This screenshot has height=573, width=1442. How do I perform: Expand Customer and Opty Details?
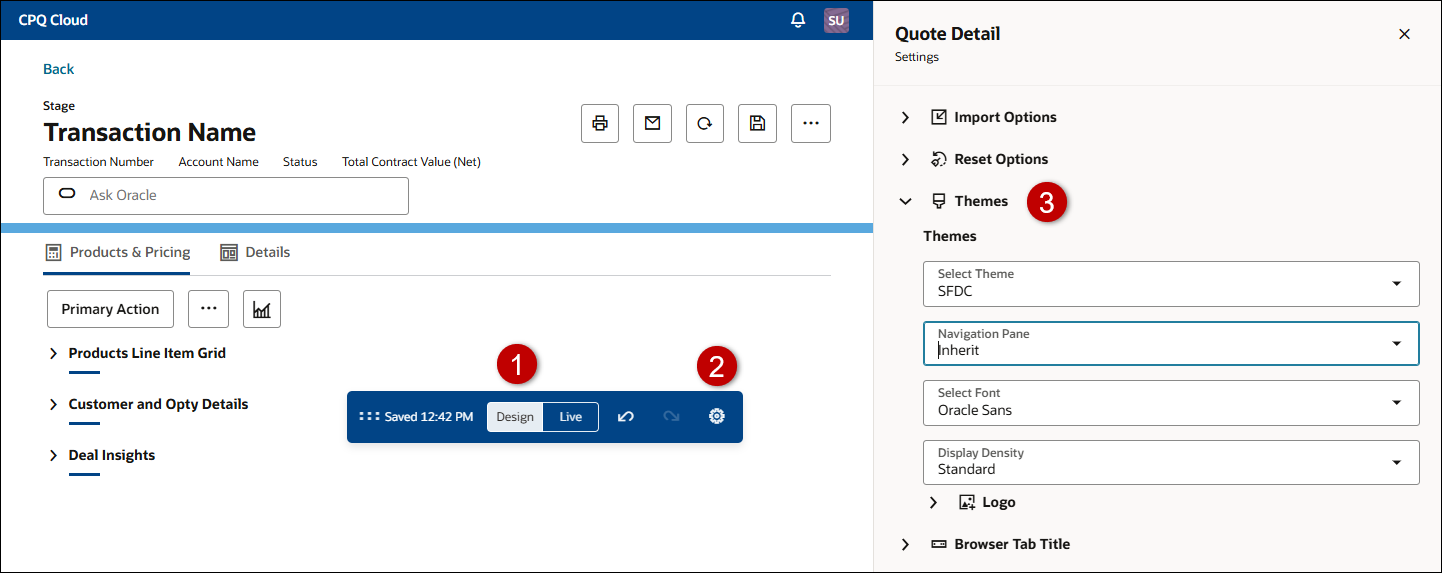[x=53, y=404]
